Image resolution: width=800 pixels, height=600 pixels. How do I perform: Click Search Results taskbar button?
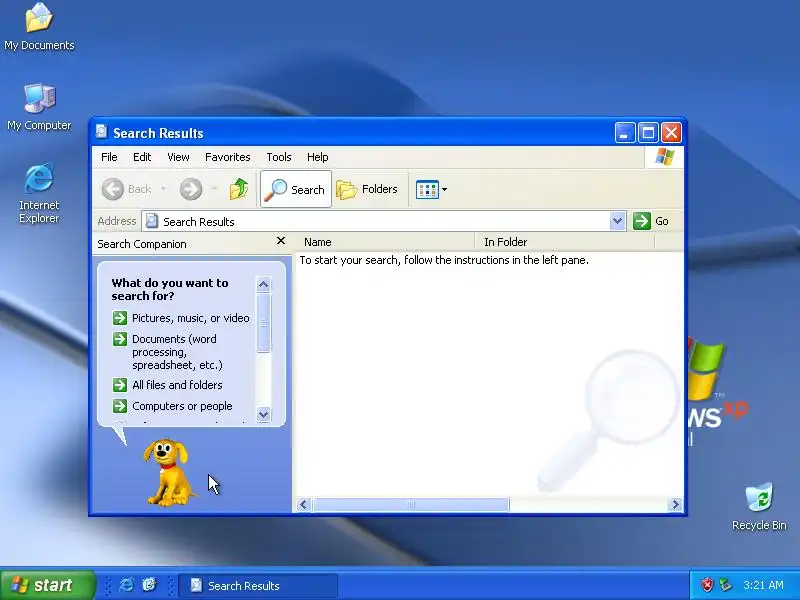coord(259,586)
